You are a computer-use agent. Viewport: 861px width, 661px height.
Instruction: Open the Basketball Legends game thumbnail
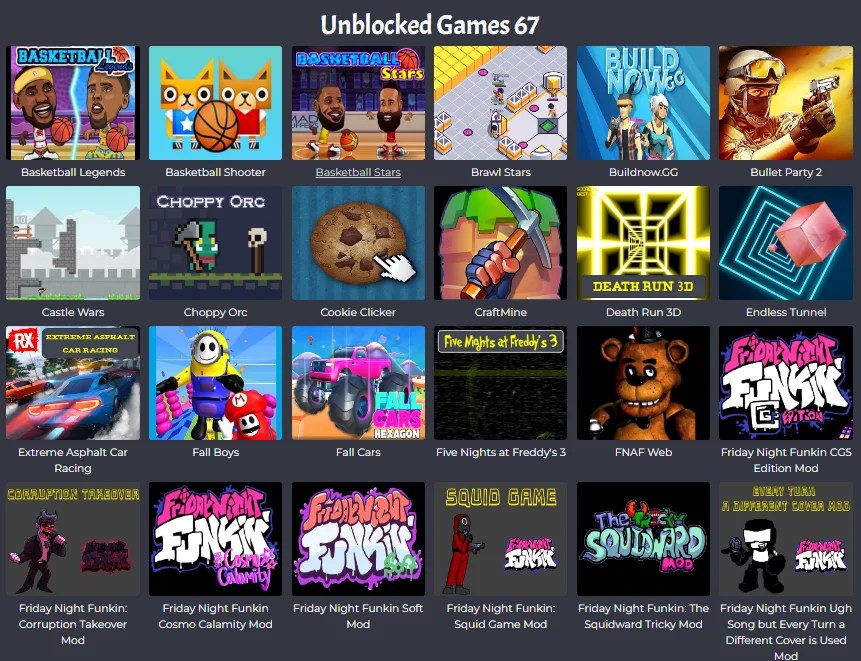(x=73, y=103)
